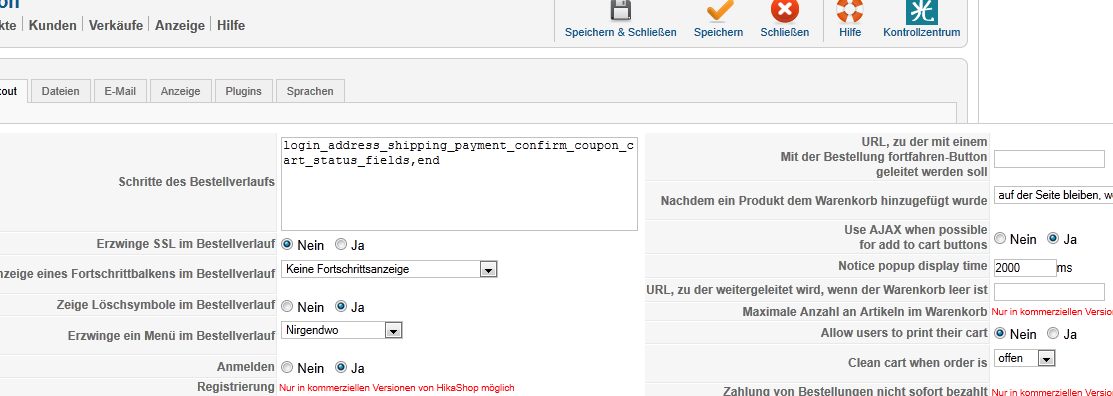Open the Clean cart 'offen' dropdown
1113x396 pixels.
[1024, 358]
